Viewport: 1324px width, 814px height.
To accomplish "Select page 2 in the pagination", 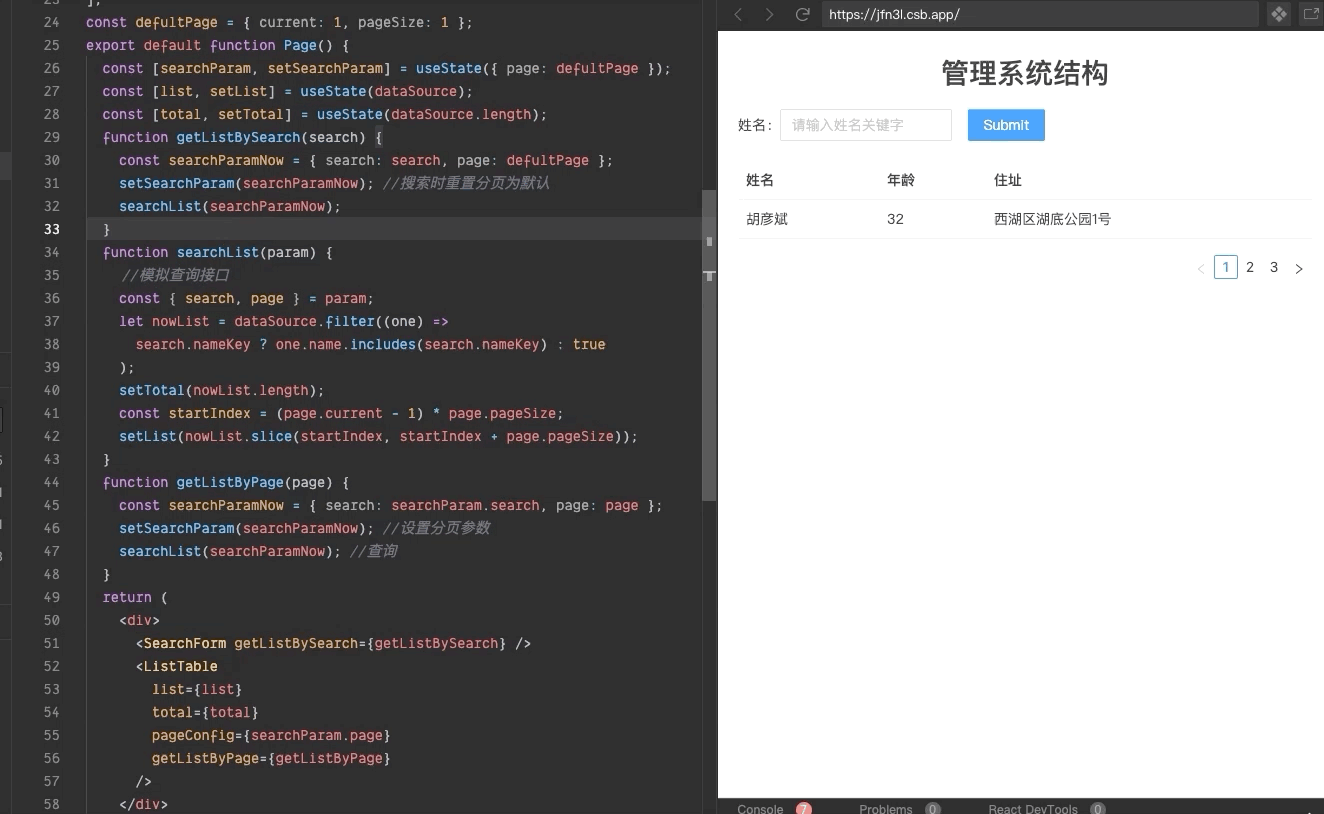I will pos(1250,267).
